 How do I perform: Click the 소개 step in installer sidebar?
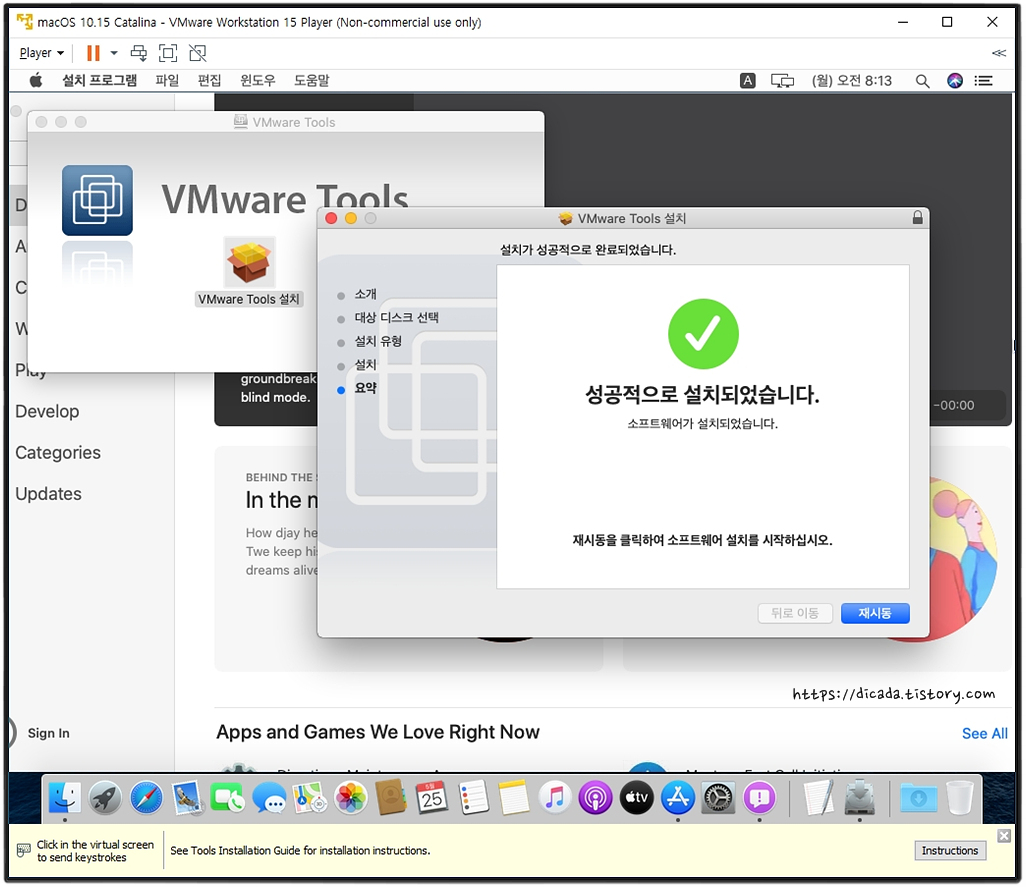[365, 294]
